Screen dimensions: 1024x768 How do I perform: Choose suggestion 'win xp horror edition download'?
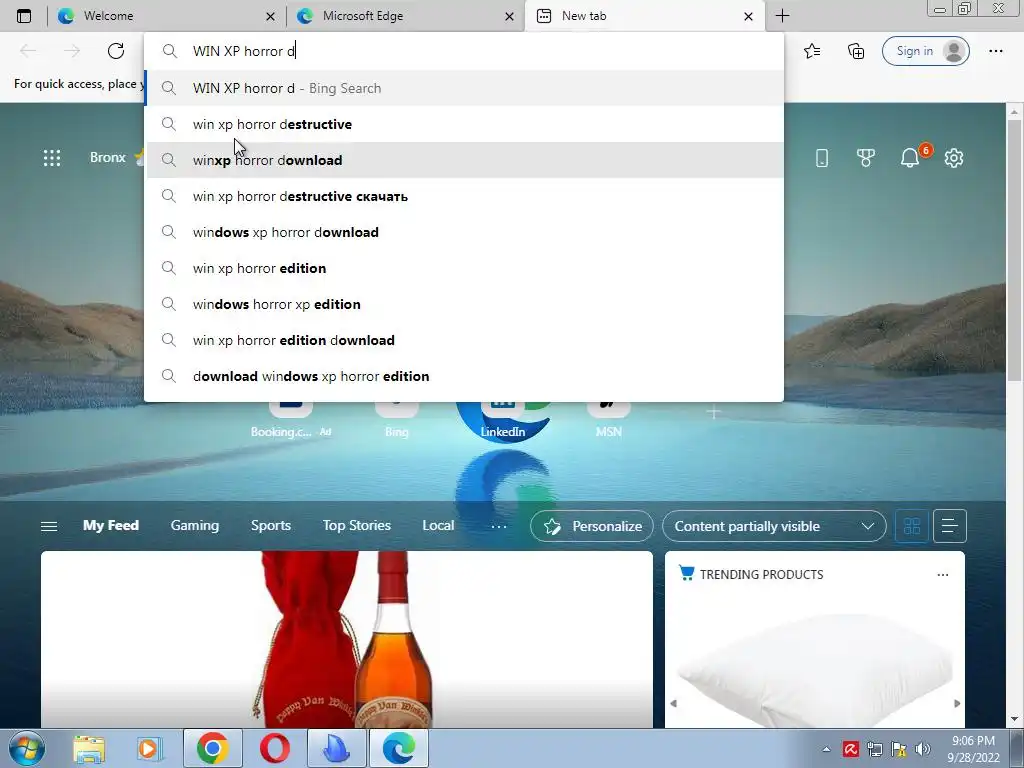tap(464, 340)
